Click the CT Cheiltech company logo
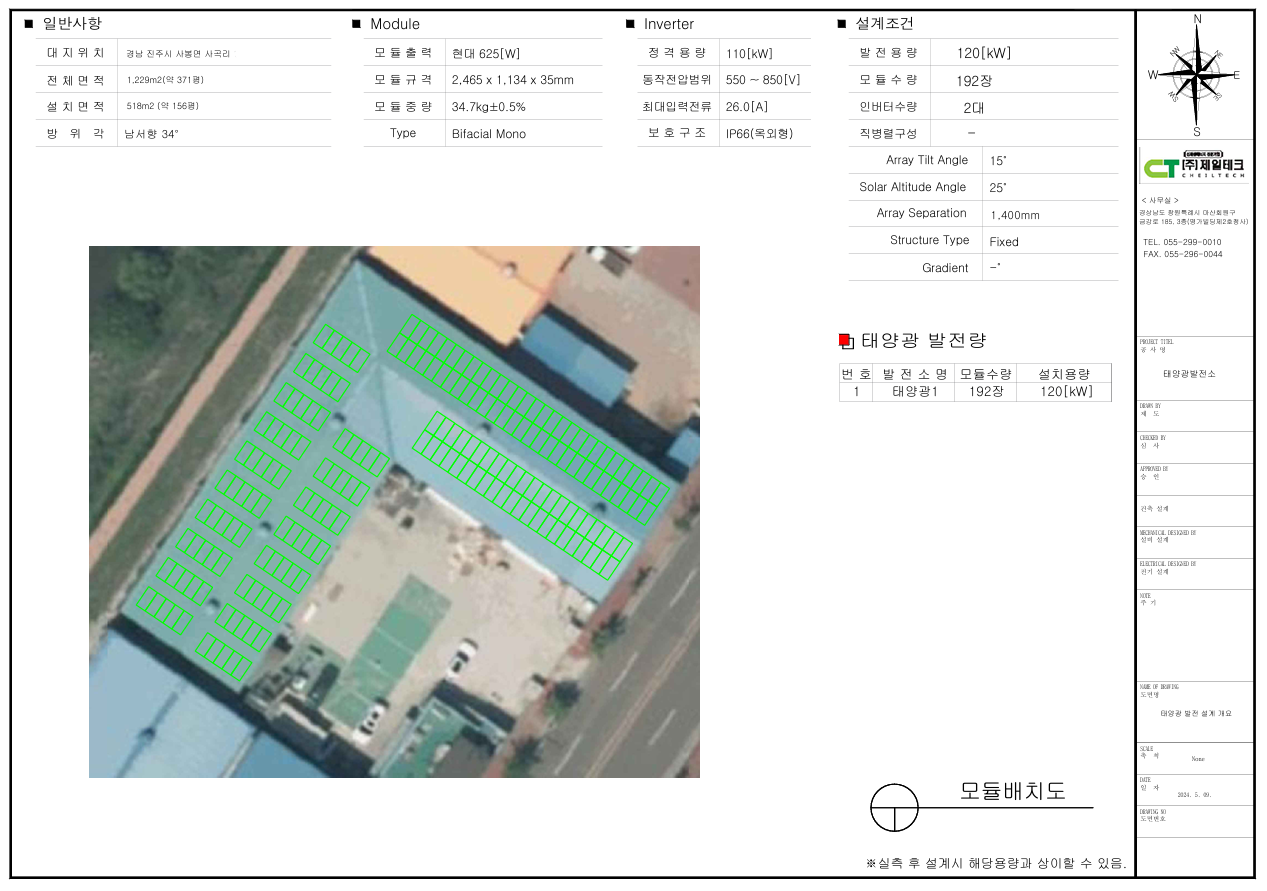 (1195, 165)
